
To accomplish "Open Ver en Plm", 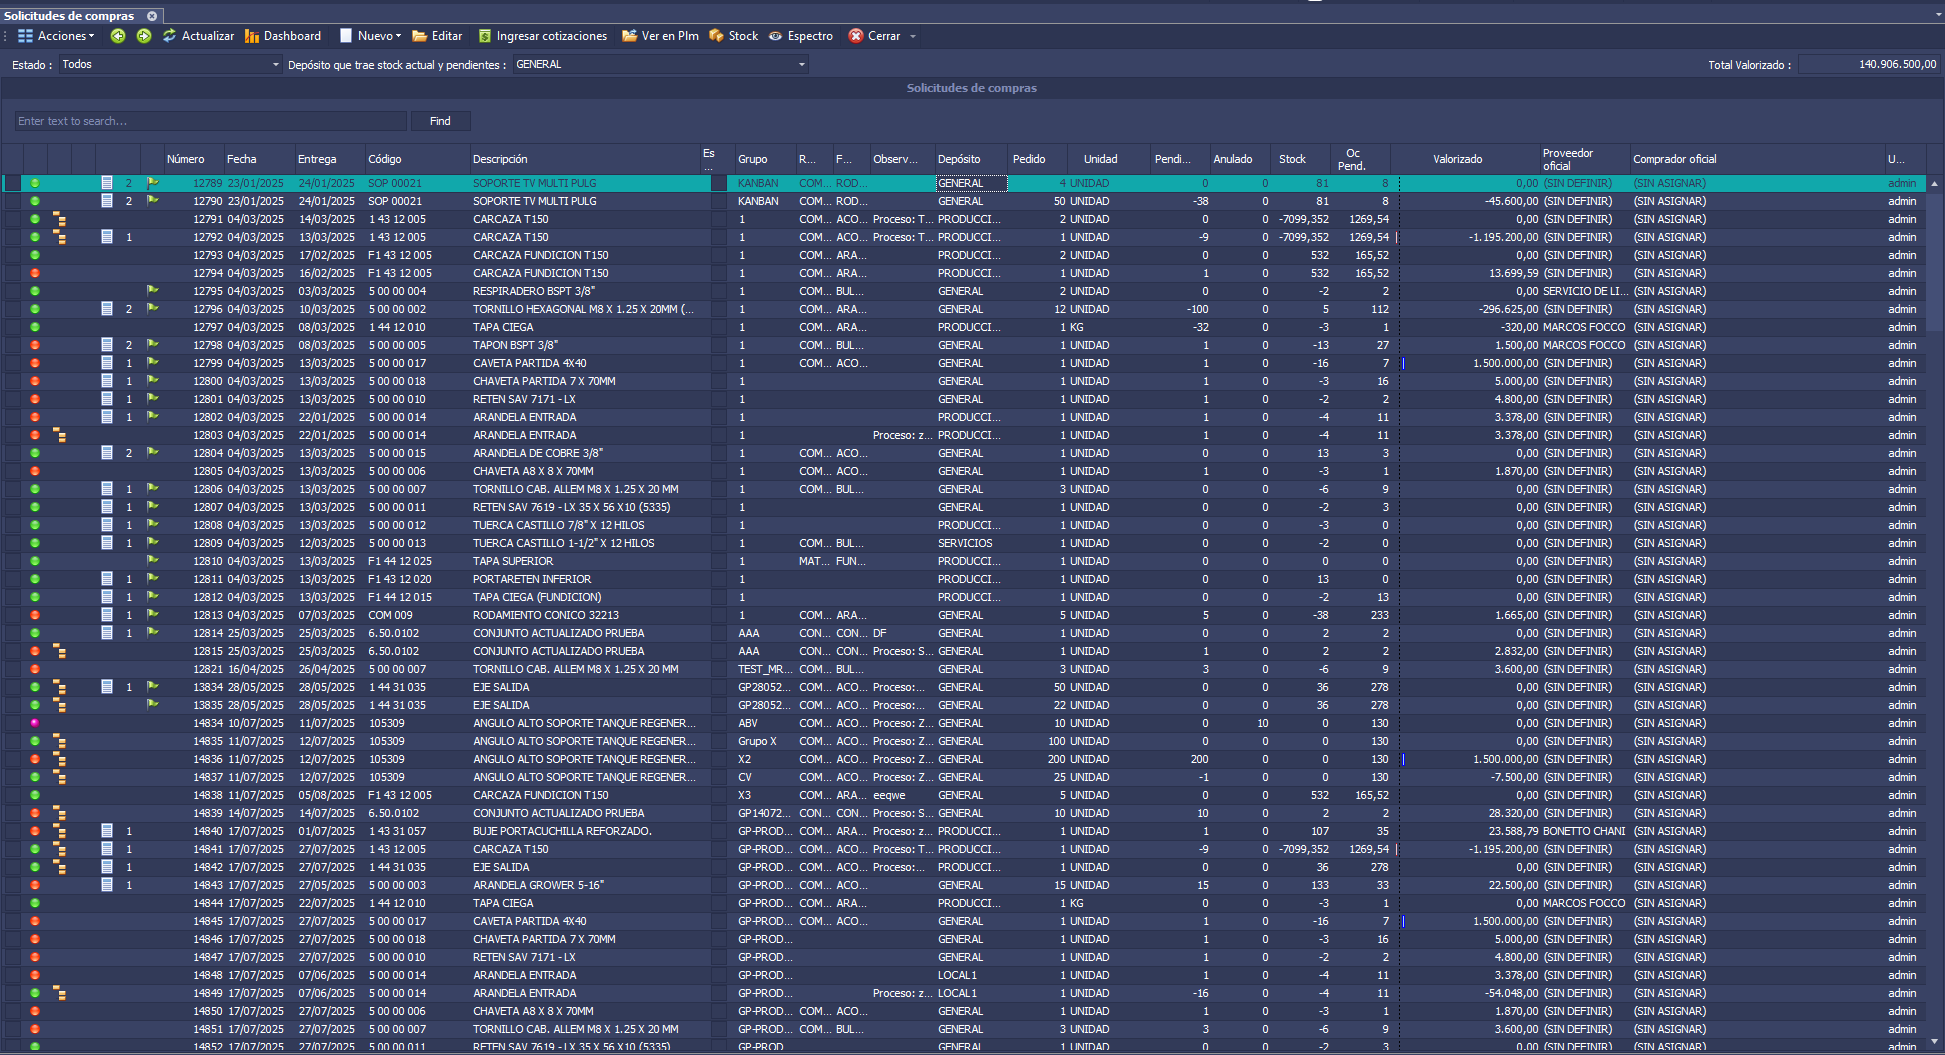I will pos(660,36).
